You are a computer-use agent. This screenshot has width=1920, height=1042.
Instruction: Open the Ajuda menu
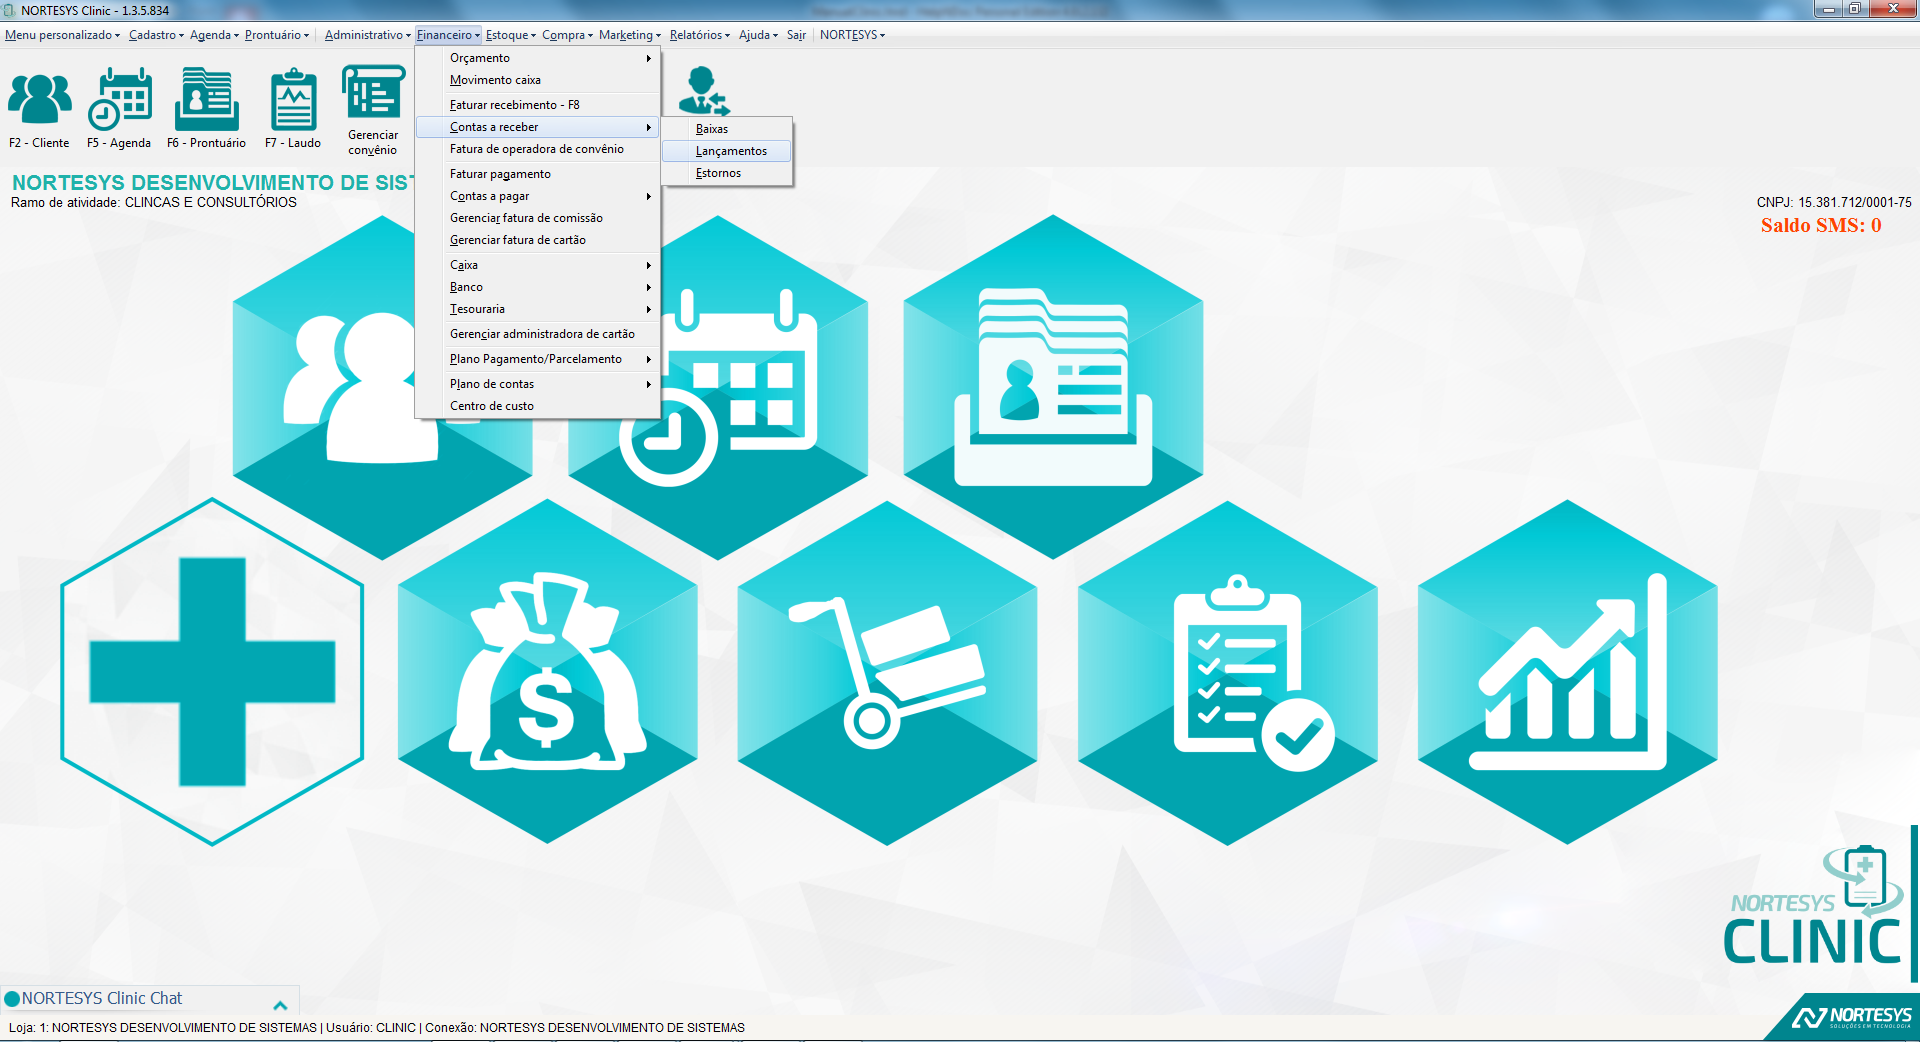pos(758,35)
